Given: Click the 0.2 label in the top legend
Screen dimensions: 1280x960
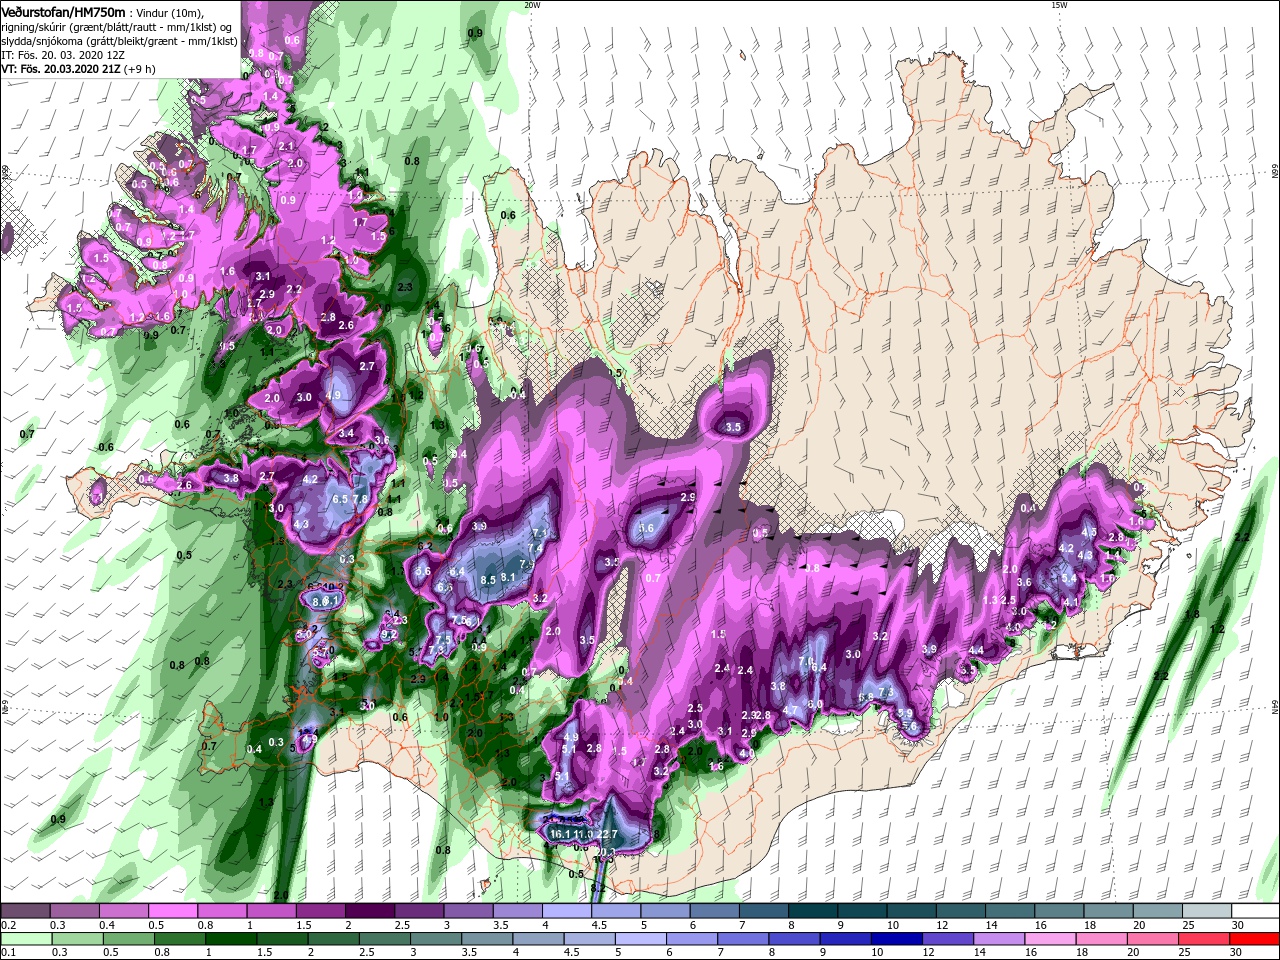Looking at the screenshot, I should click(9, 925).
